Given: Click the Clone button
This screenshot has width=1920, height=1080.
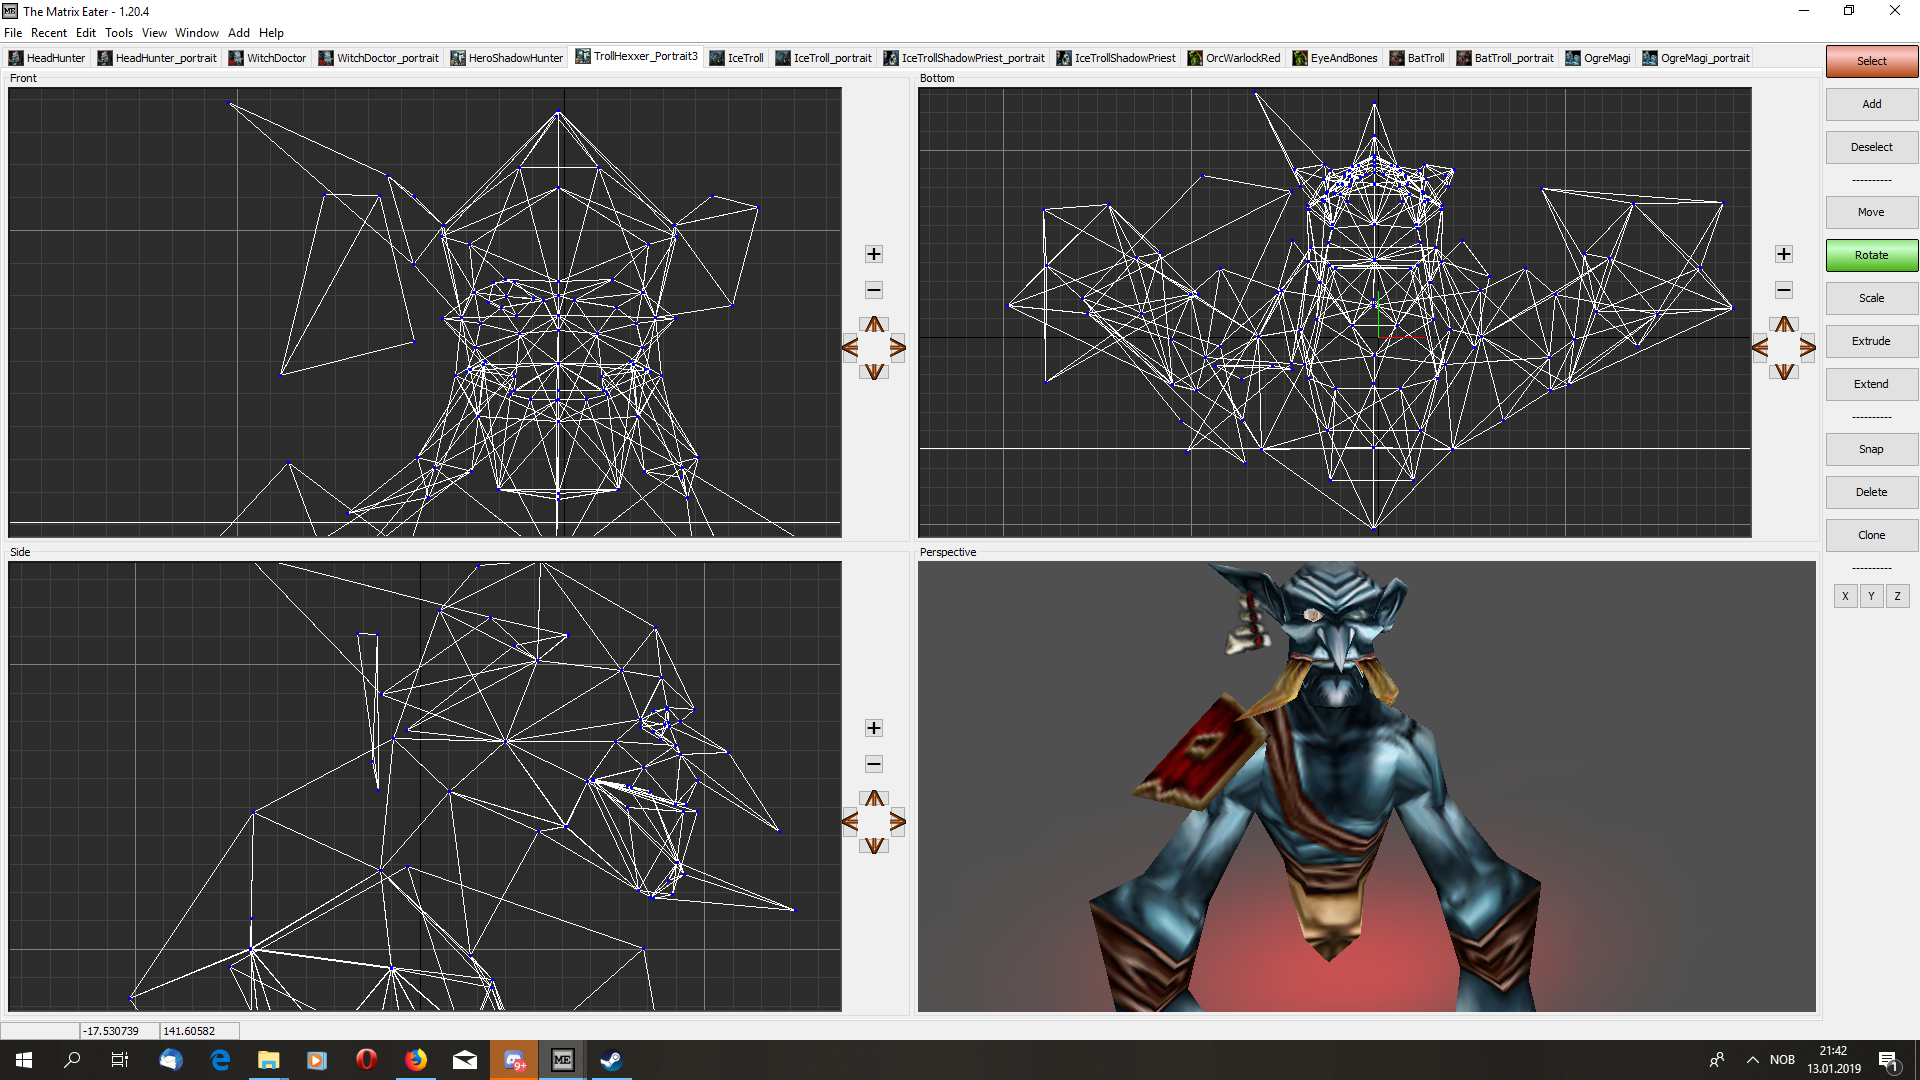Looking at the screenshot, I should (x=1871, y=535).
